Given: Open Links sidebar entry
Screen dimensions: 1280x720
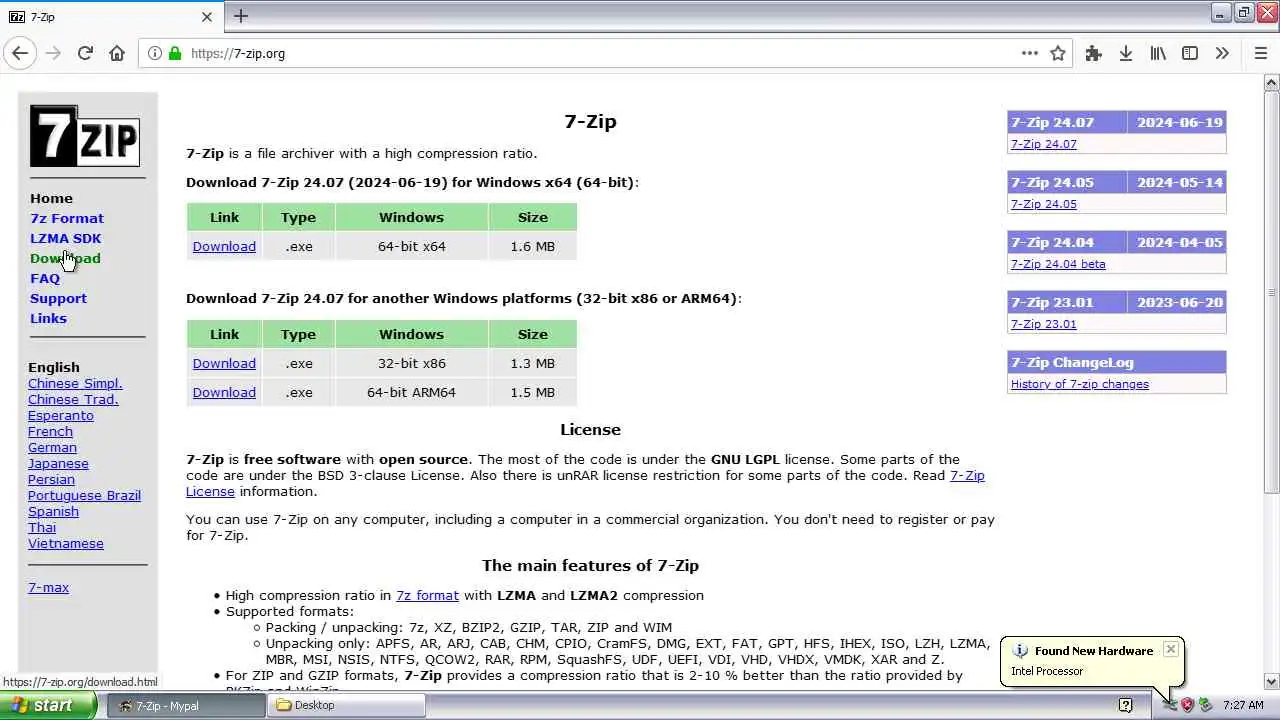Looking at the screenshot, I should click(48, 318).
